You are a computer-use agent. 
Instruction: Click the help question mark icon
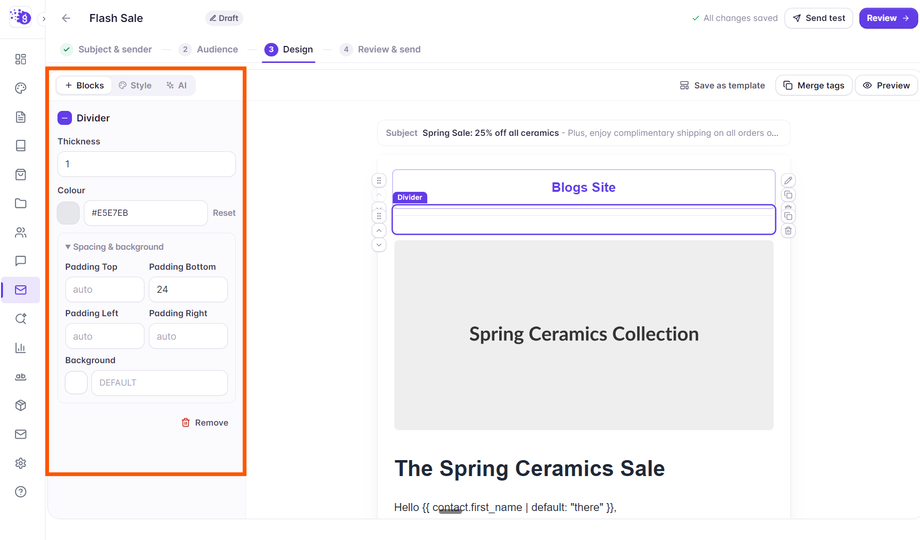[21, 492]
